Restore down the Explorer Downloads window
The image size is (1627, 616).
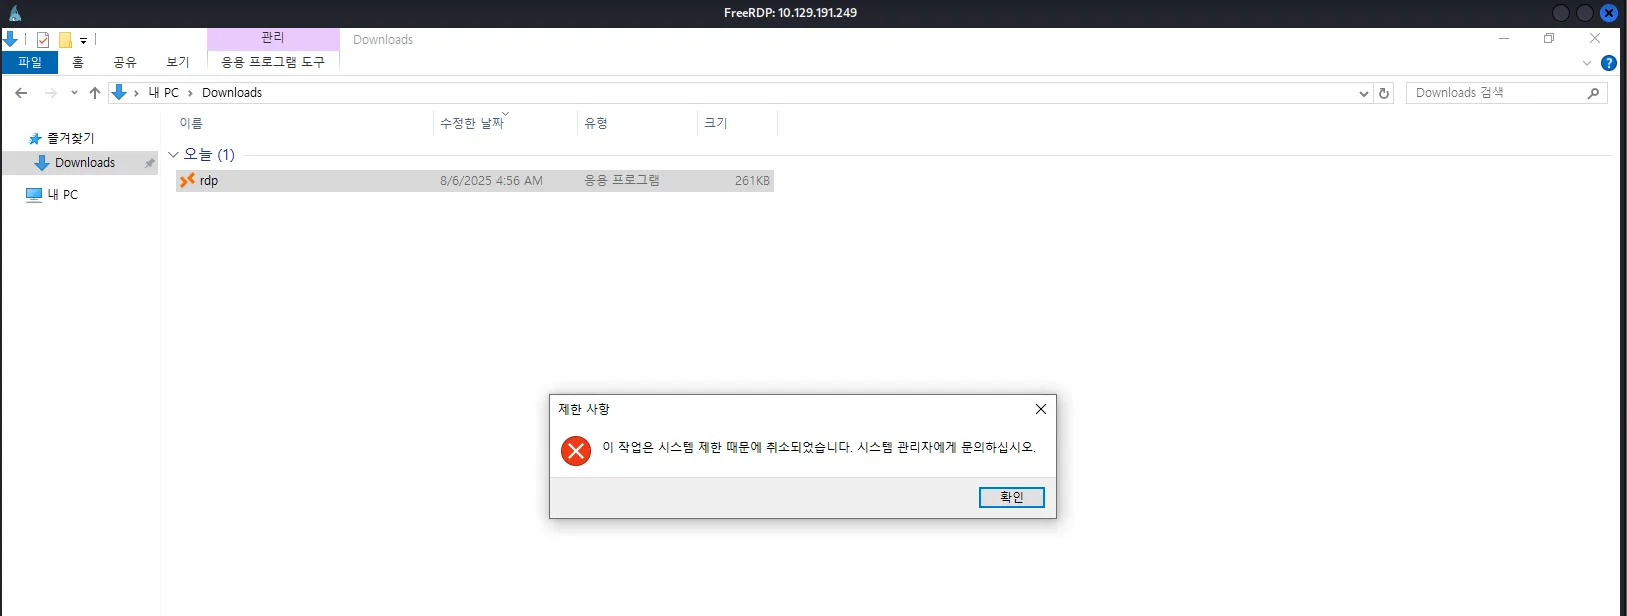[1549, 39]
